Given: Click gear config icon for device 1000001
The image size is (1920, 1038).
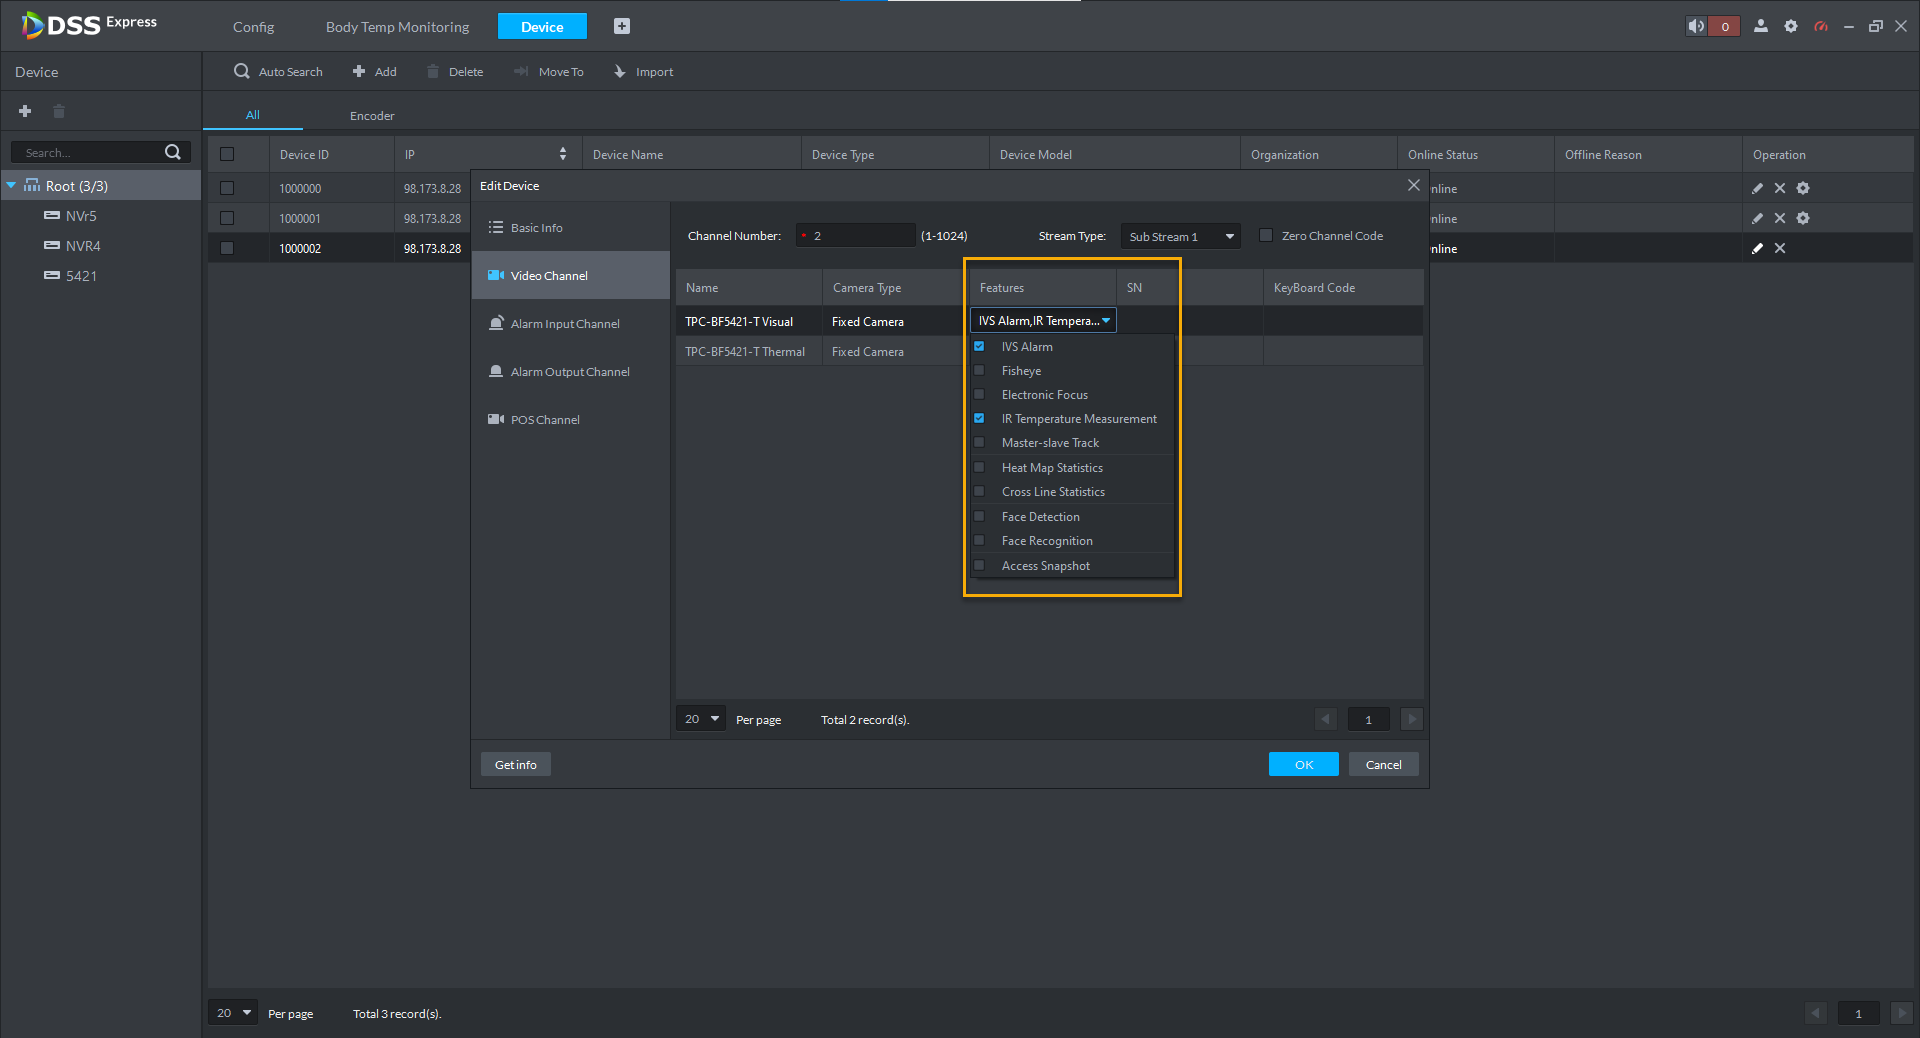Looking at the screenshot, I should tap(1803, 218).
